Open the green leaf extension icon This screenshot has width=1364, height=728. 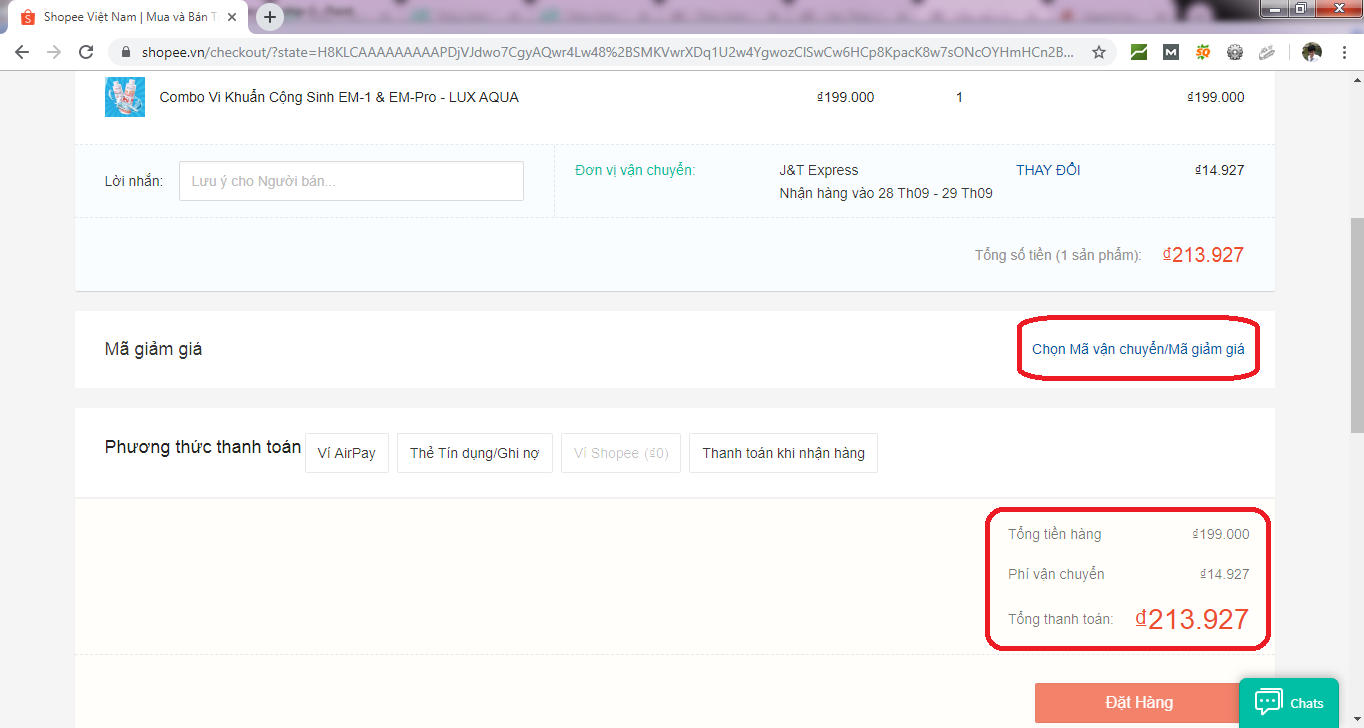tap(1139, 52)
